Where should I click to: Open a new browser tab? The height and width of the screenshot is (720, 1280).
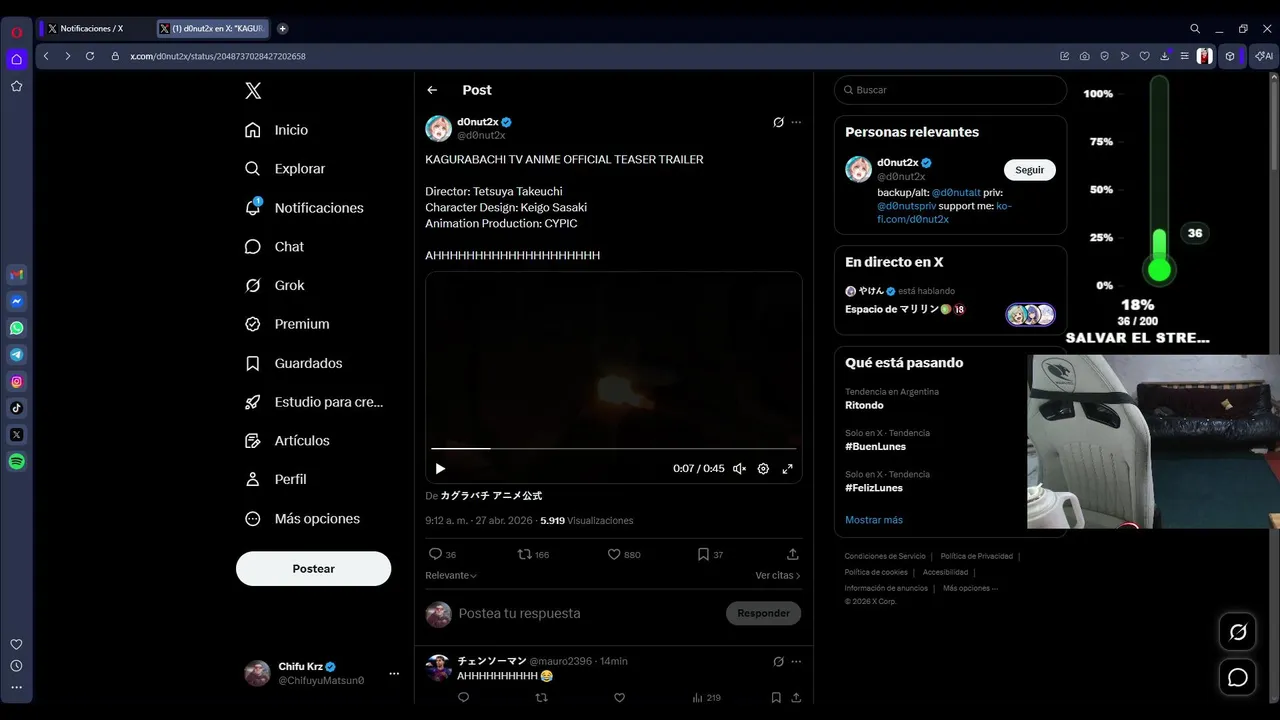tap(282, 29)
